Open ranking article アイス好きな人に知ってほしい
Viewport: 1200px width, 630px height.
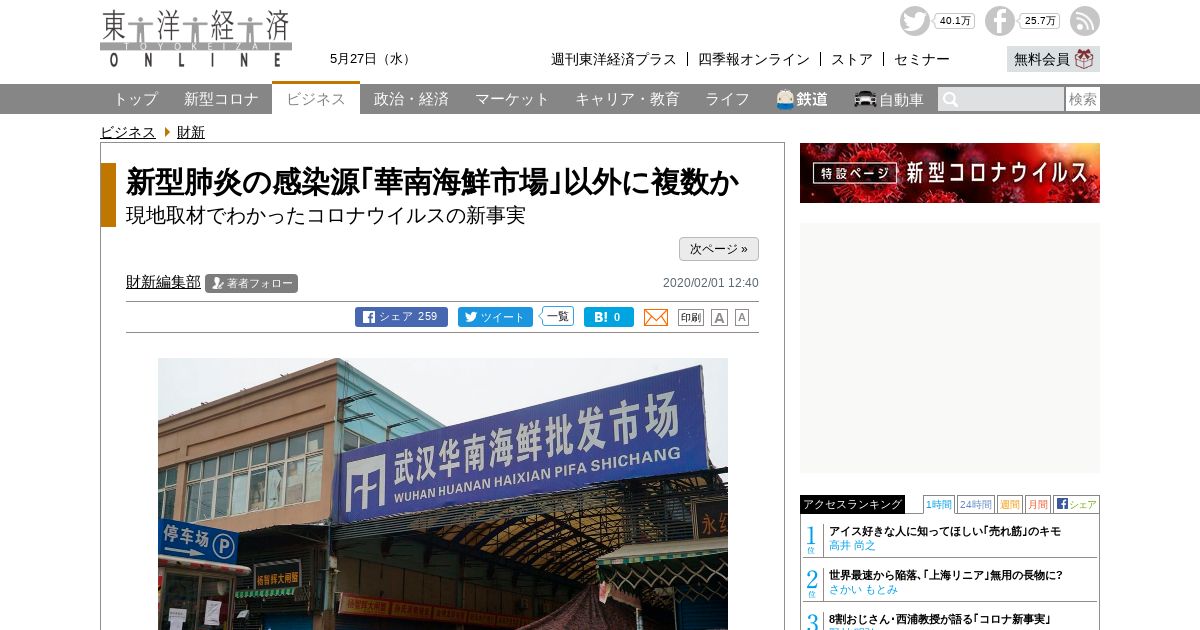(x=945, y=531)
